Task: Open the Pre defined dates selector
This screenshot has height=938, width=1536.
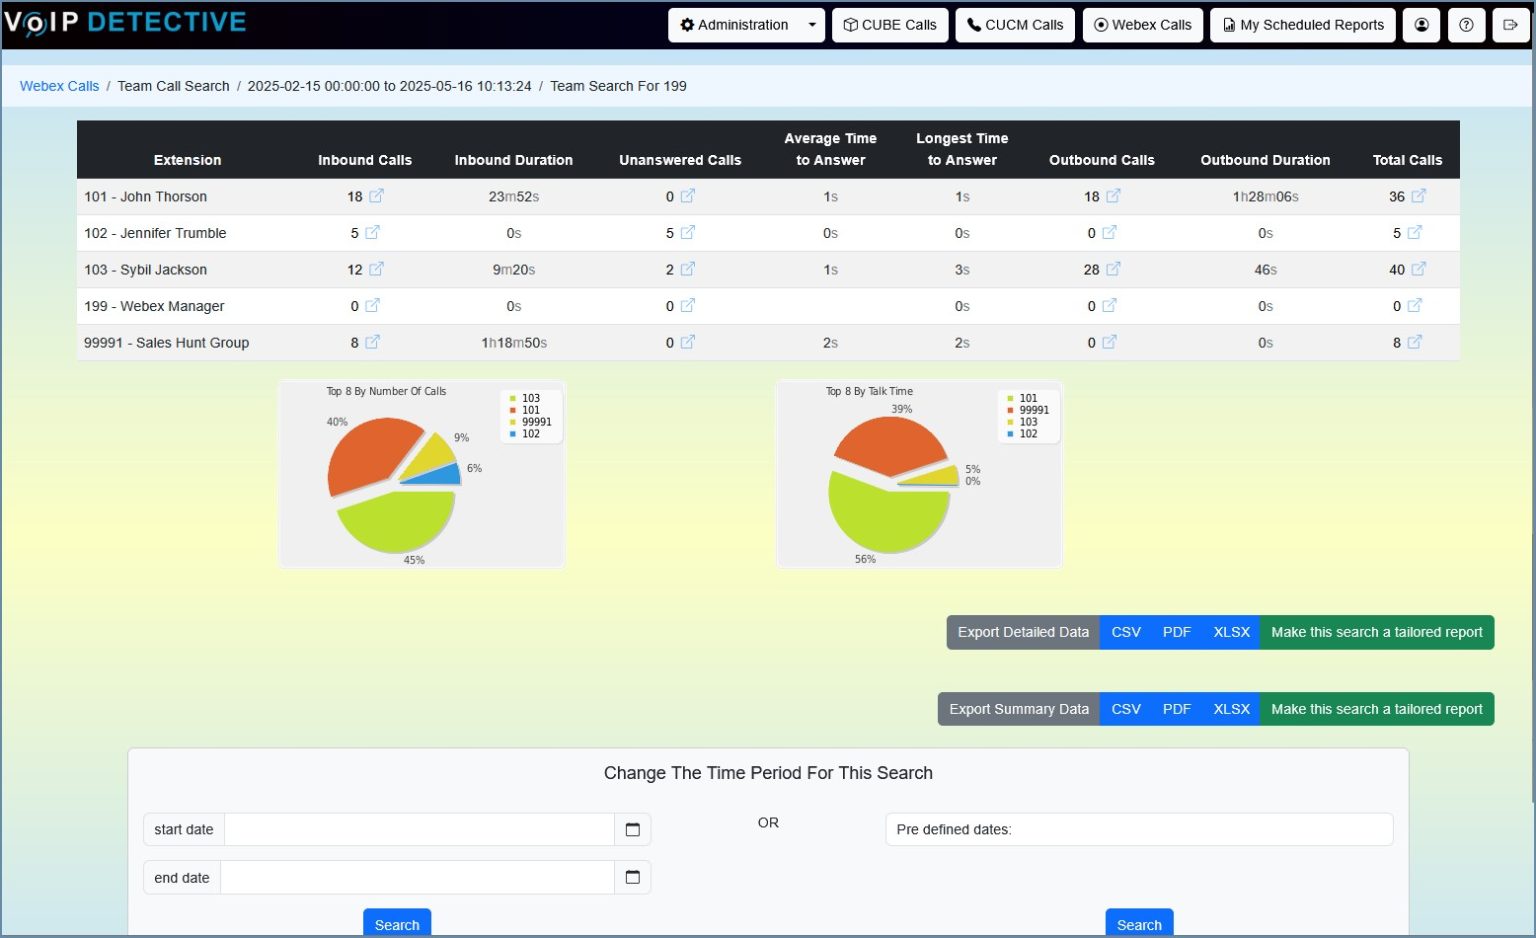Action: 1139,829
